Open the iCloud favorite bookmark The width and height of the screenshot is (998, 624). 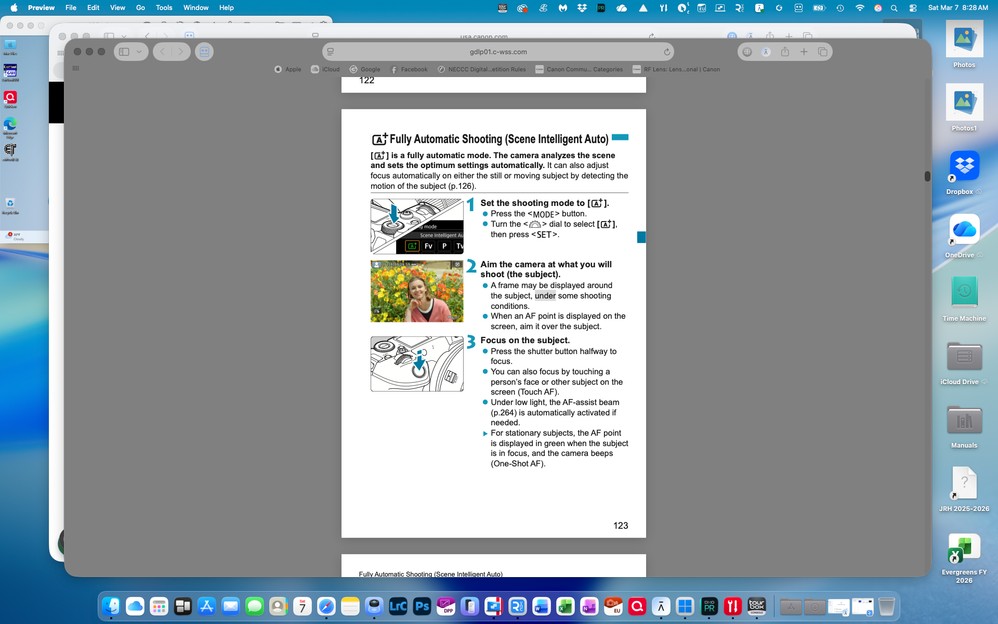tap(325, 69)
